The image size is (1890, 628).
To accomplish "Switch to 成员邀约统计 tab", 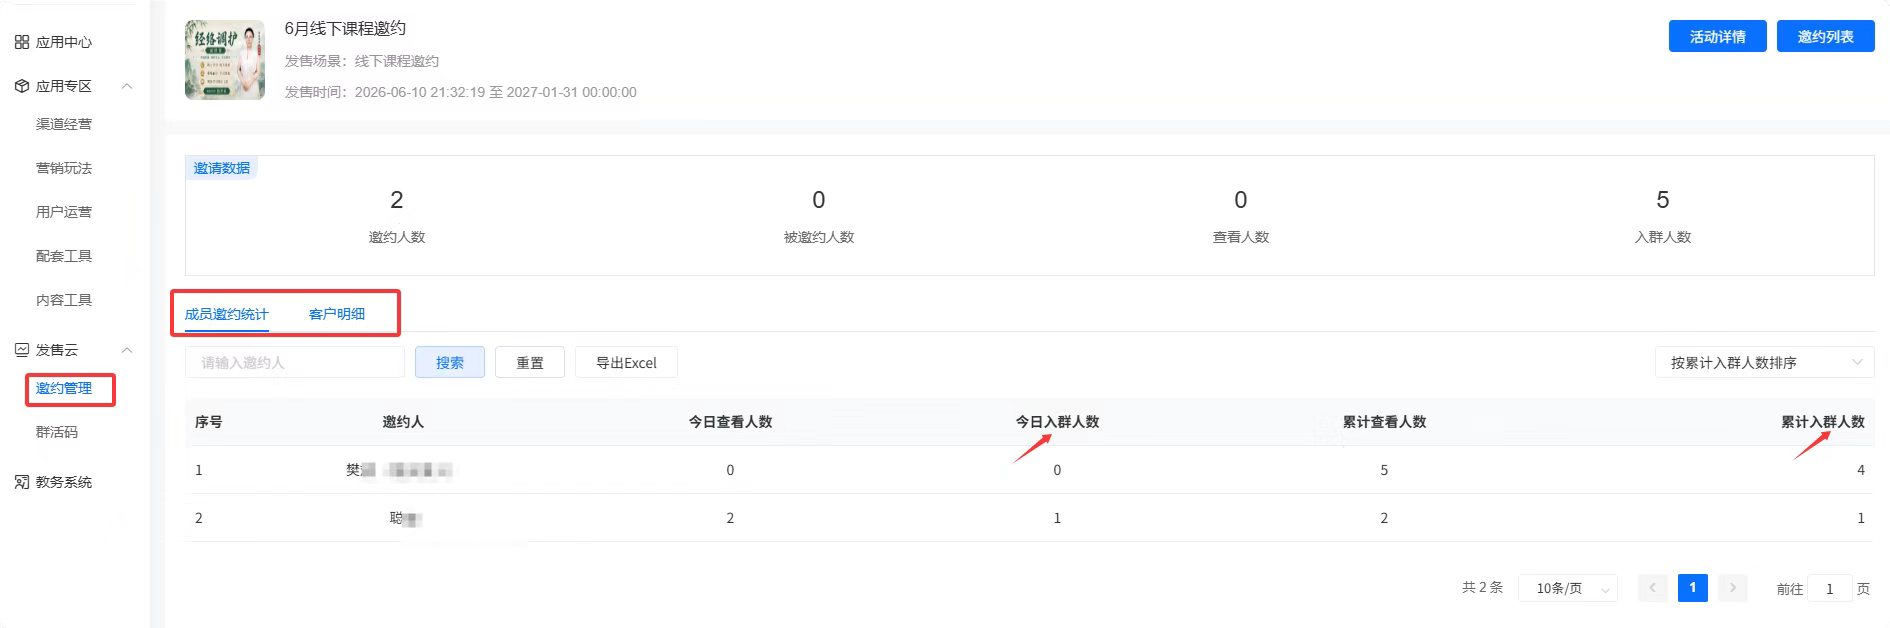I will click(x=227, y=314).
